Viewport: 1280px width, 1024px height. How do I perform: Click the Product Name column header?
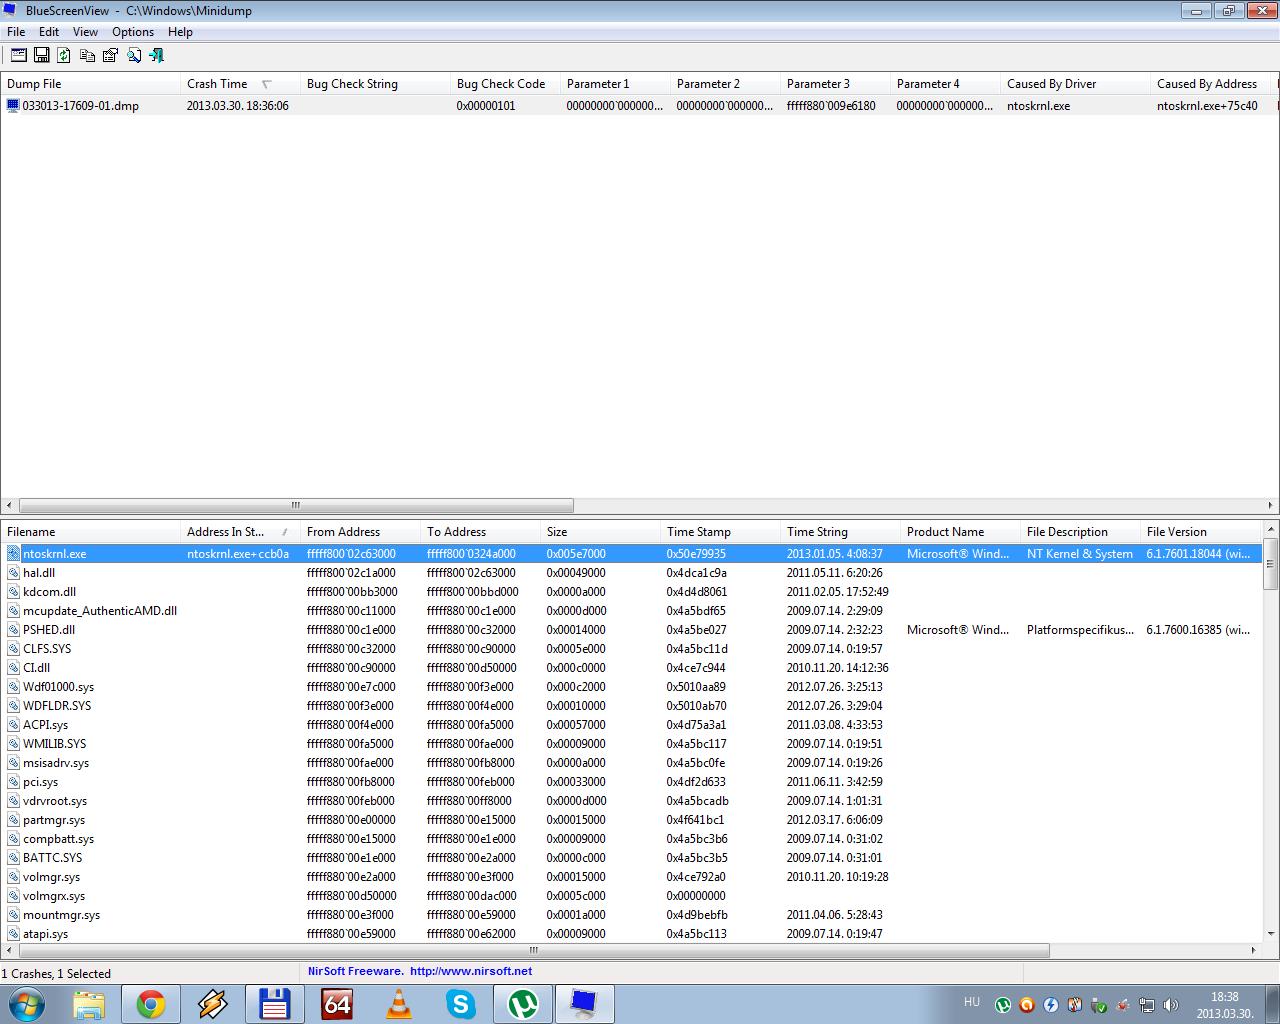tap(960, 532)
